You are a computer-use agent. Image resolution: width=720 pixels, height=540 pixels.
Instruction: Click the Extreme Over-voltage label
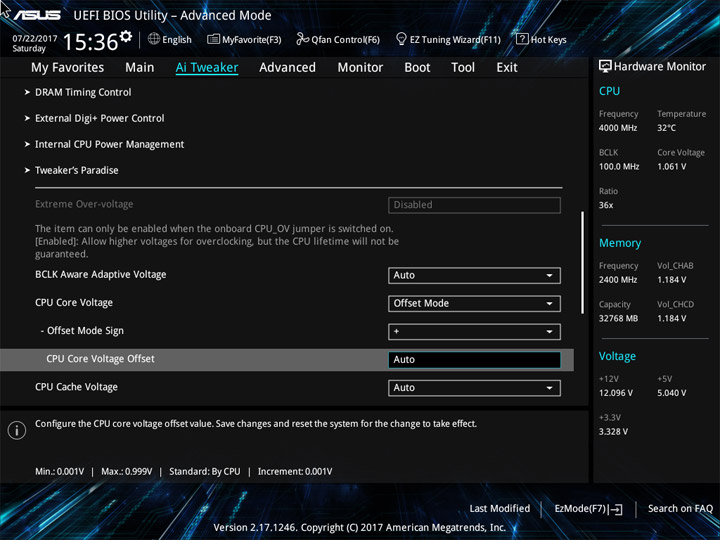[x=84, y=204]
